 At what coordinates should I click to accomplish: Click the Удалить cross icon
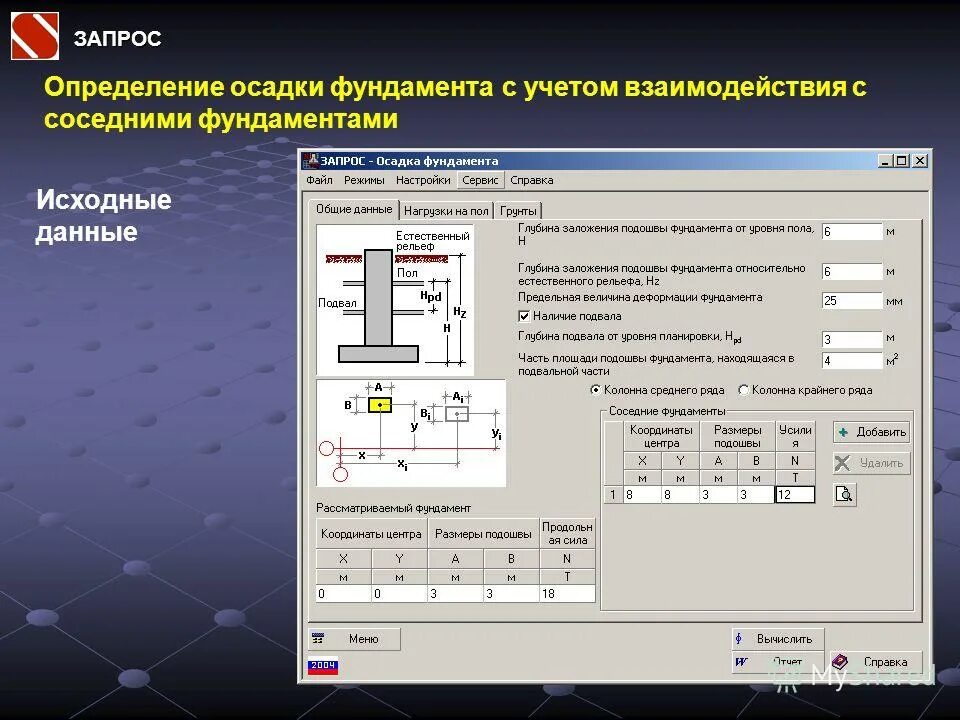pos(841,462)
